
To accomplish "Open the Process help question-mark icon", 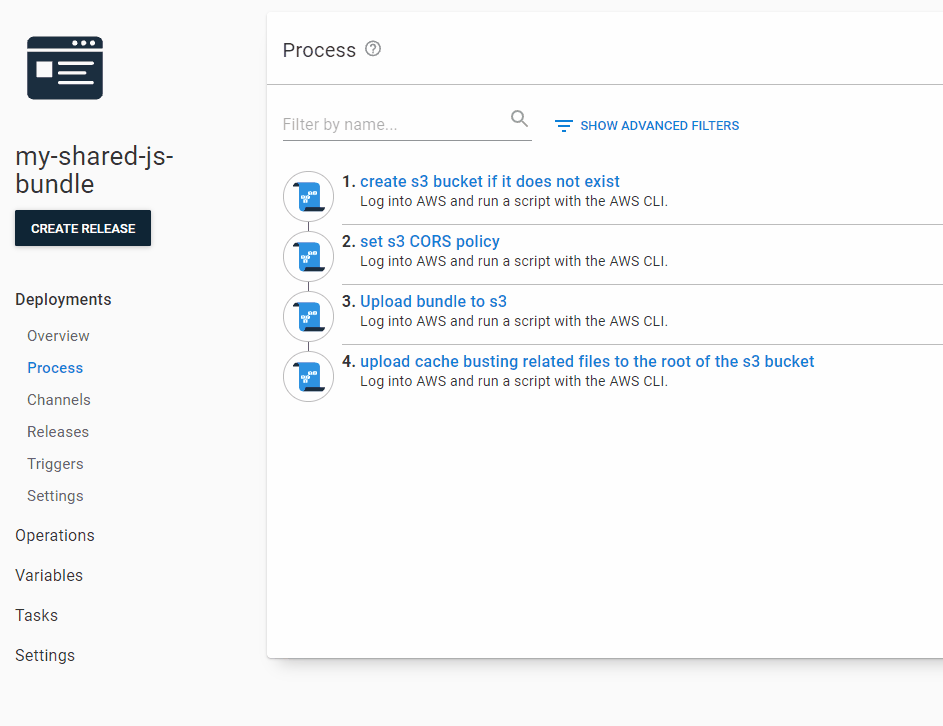I will click(x=373, y=49).
